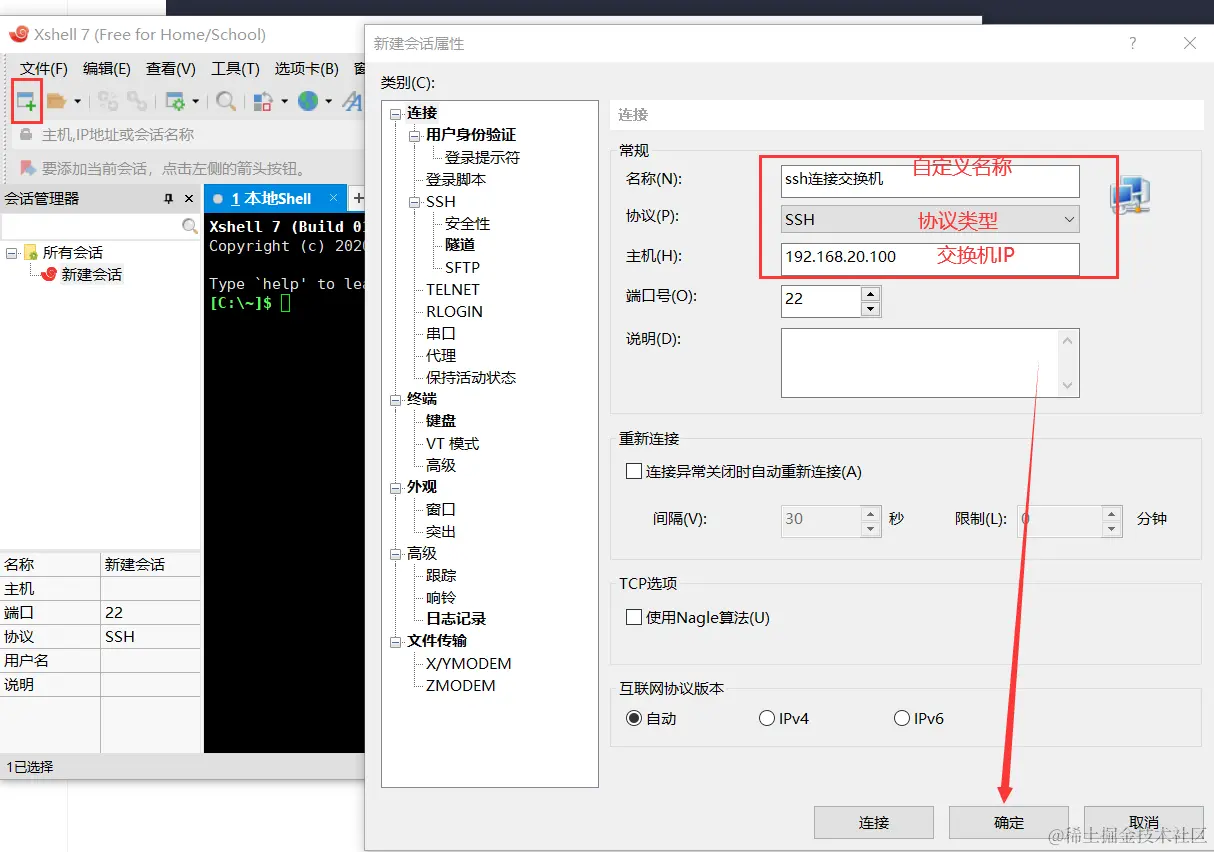Select 登录脚本 in the category tree
The height and width of the screenshot is (852, 1214).
[x=456, y=179]
